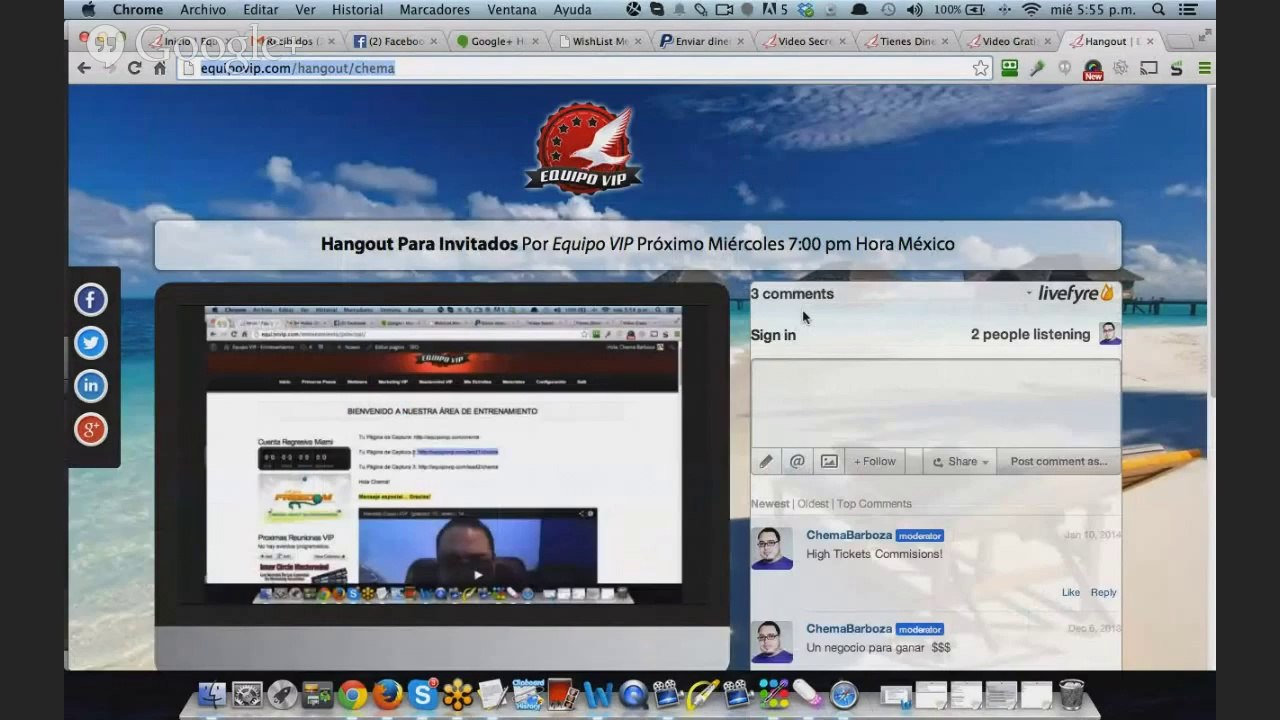Screen dimensions: 1280x720
Task: Click the volume icon in menu bar
Action: coord(915,10)
